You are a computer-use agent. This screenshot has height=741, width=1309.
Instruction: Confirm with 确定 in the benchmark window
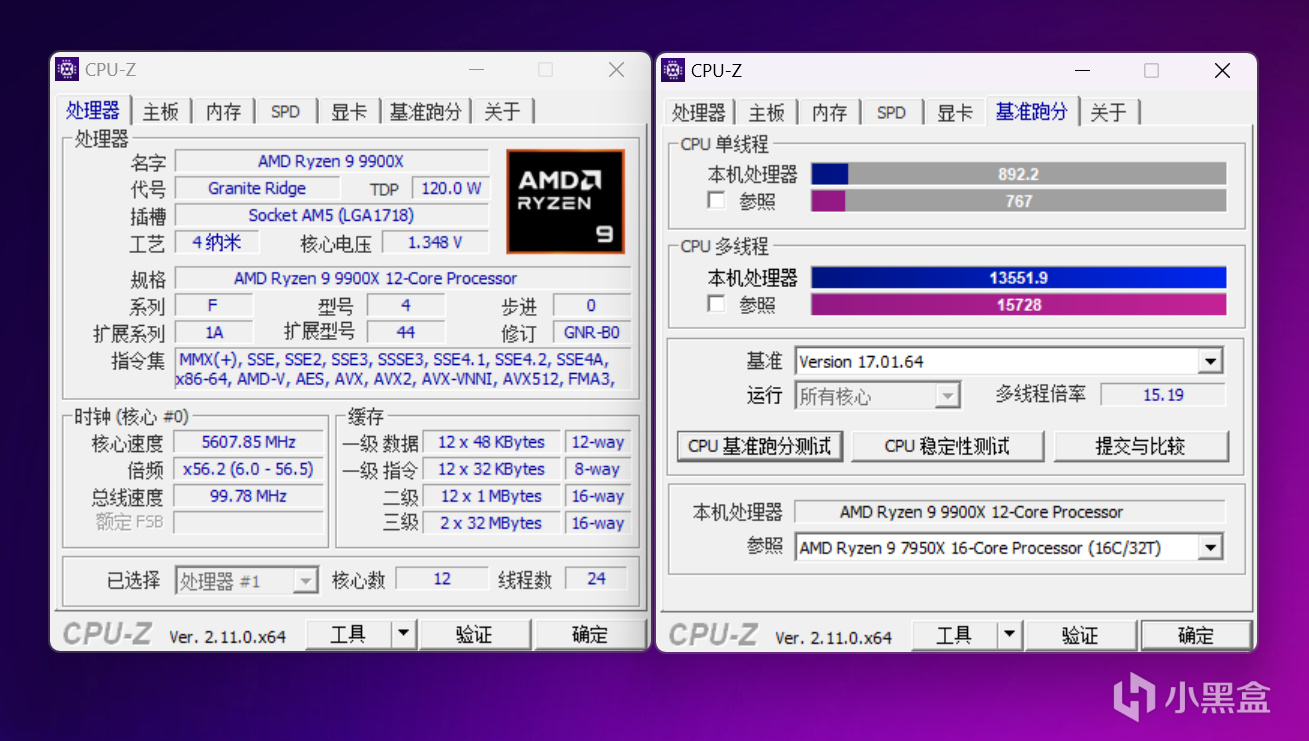(x=1196, y=634)
